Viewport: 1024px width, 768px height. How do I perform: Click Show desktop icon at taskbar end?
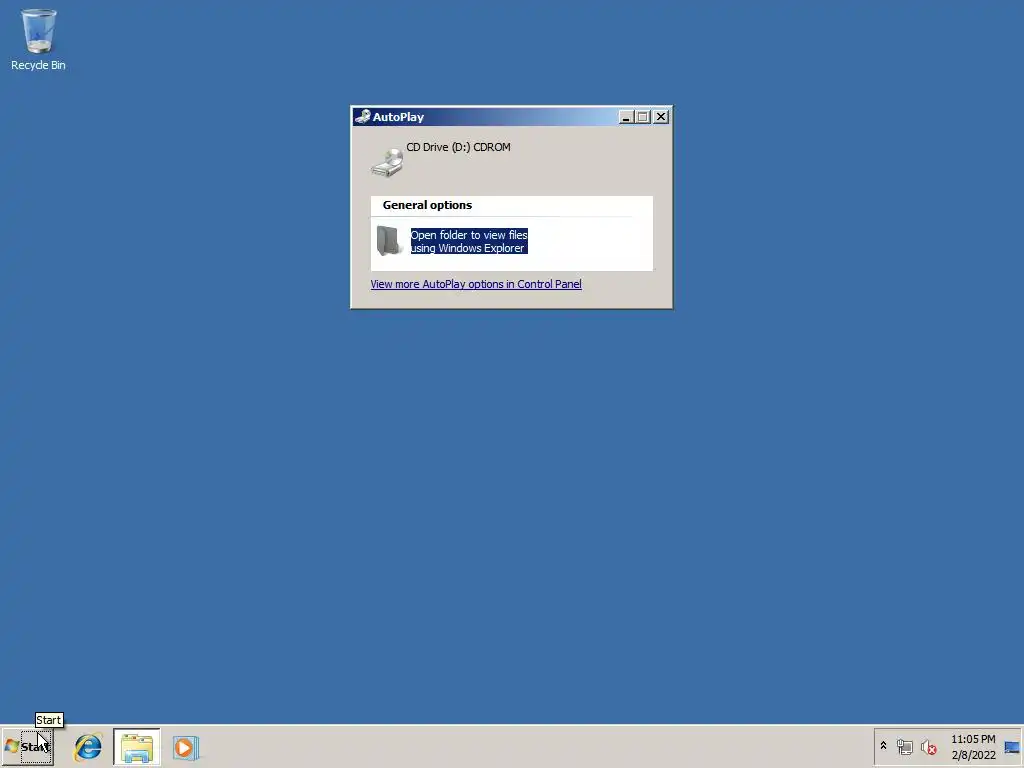(x=1012, y=746)
